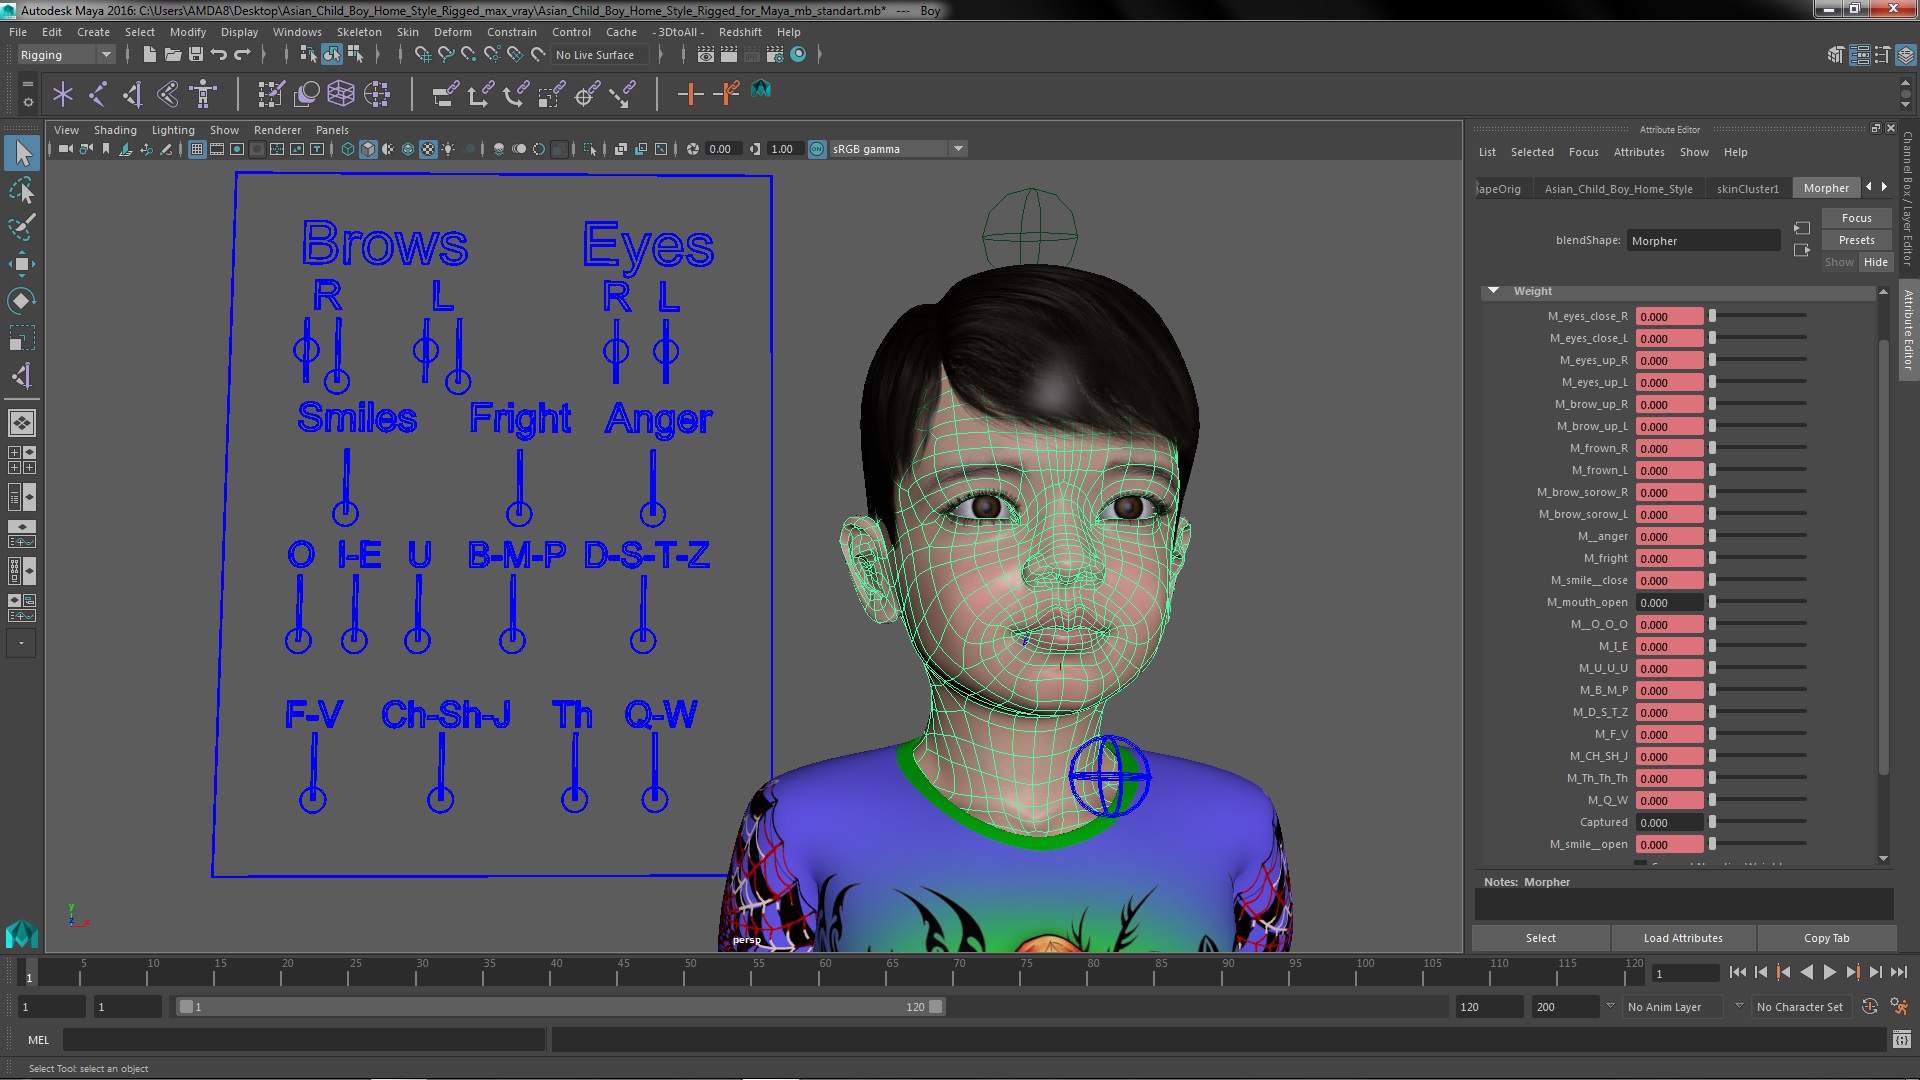Toggle wireframe shading in the viewport
This screenshot has width=1920, height=1080.
(x=347, y=149)
